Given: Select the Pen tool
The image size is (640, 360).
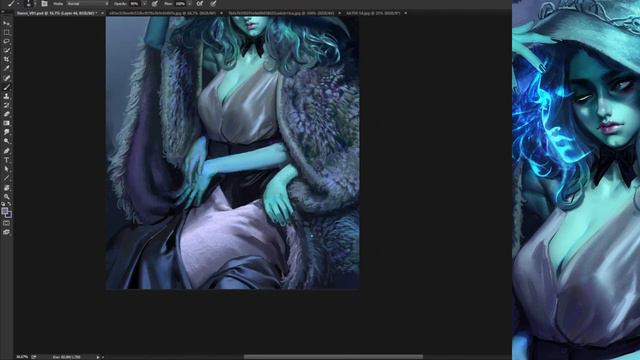Looking at the screenshot, I should 7,151.
